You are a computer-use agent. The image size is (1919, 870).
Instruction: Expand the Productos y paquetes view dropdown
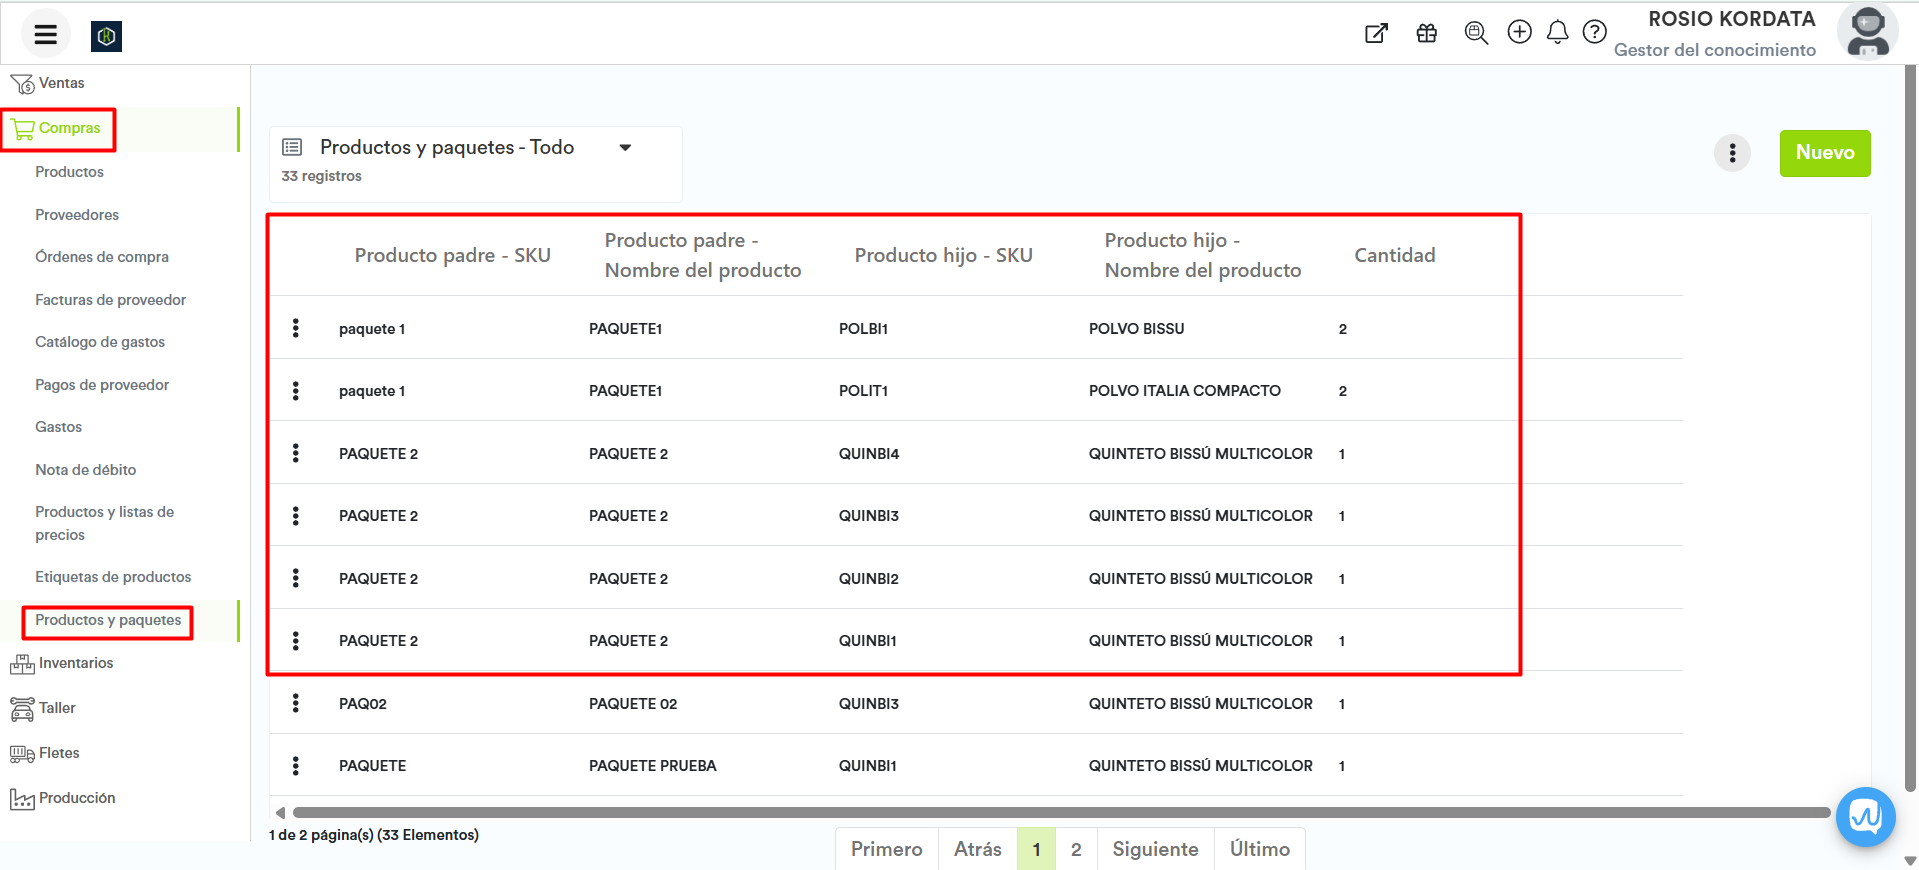625,148
